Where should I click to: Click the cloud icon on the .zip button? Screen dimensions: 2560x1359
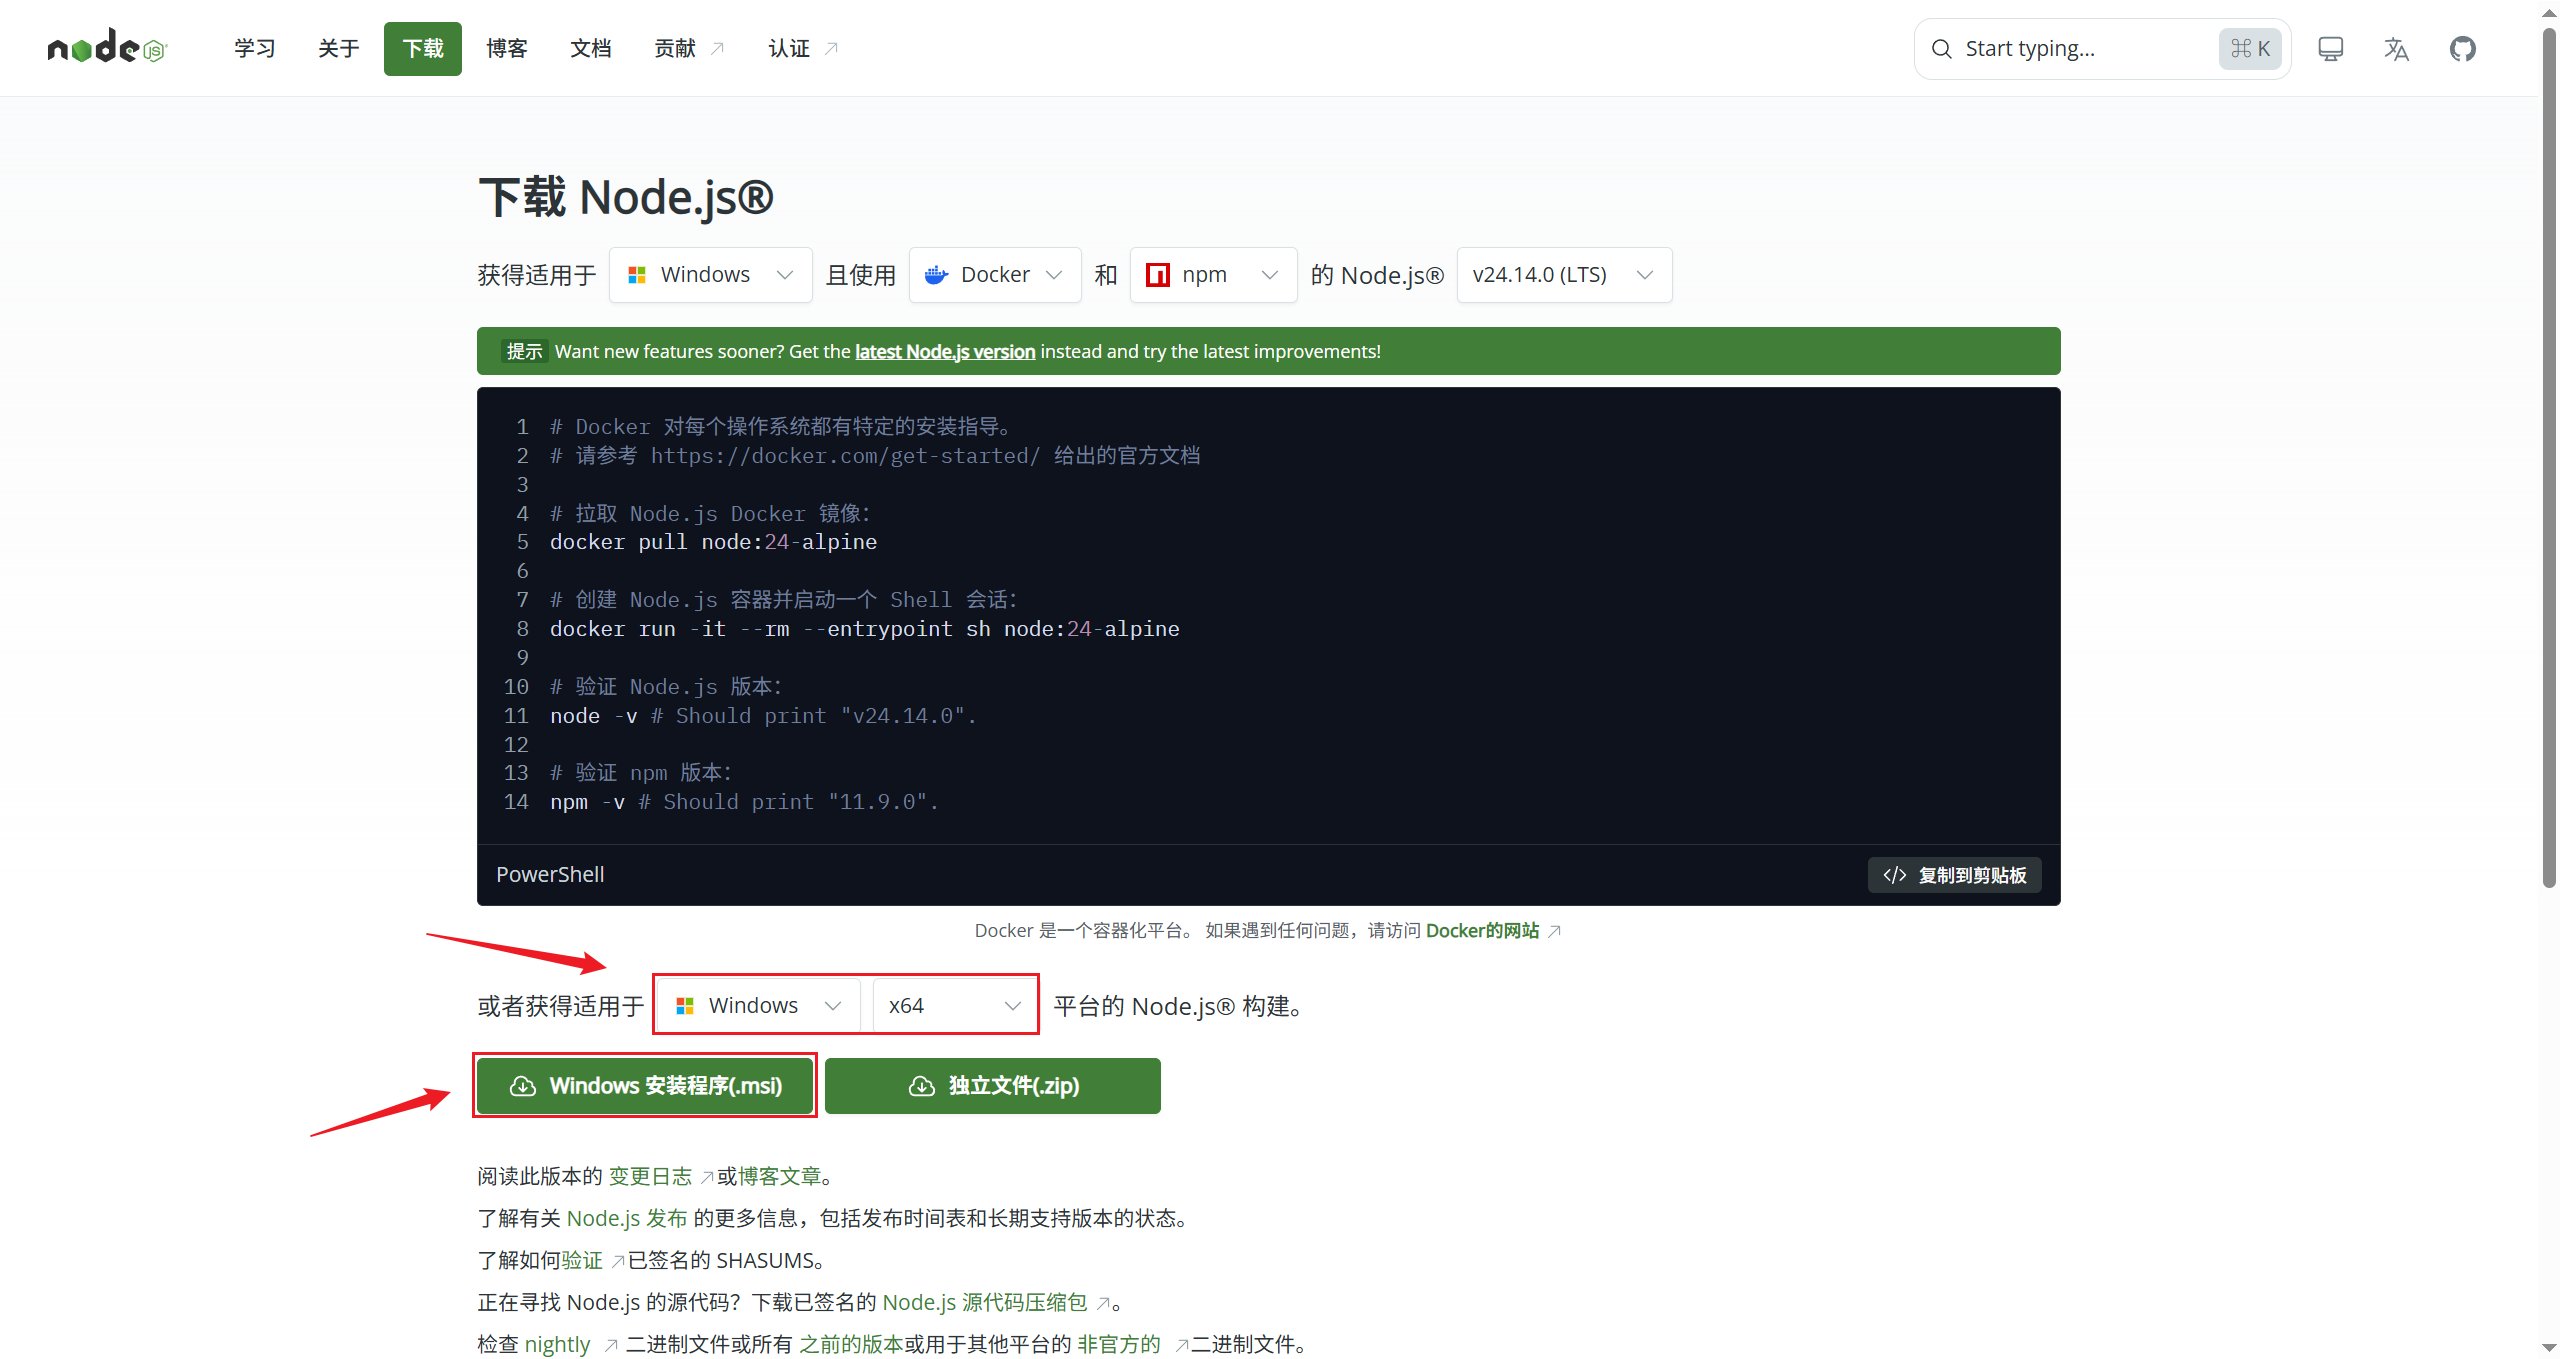921,1086
